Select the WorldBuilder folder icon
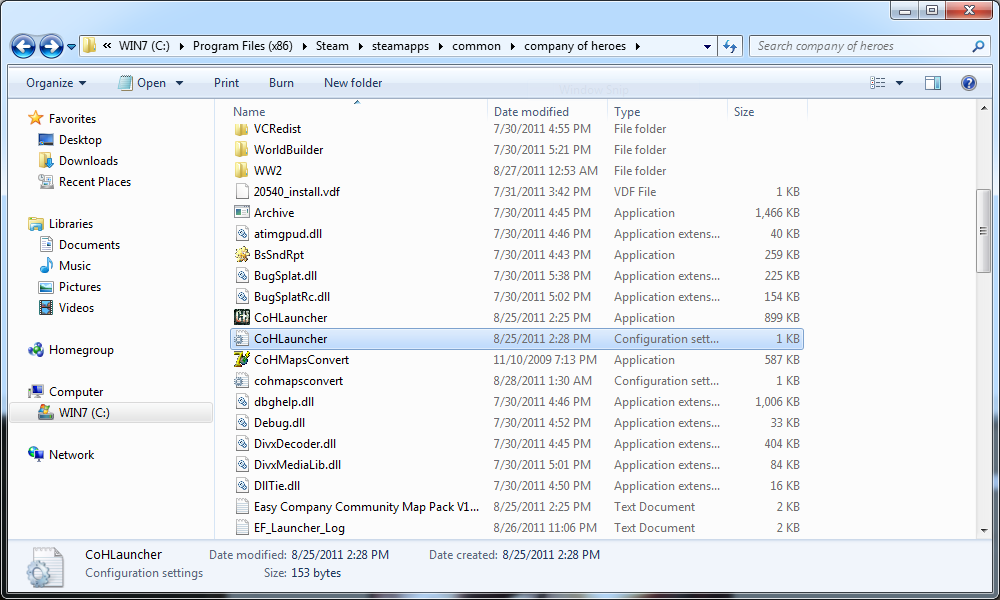This screenshot has height=600, width=1000. [242, 150]
